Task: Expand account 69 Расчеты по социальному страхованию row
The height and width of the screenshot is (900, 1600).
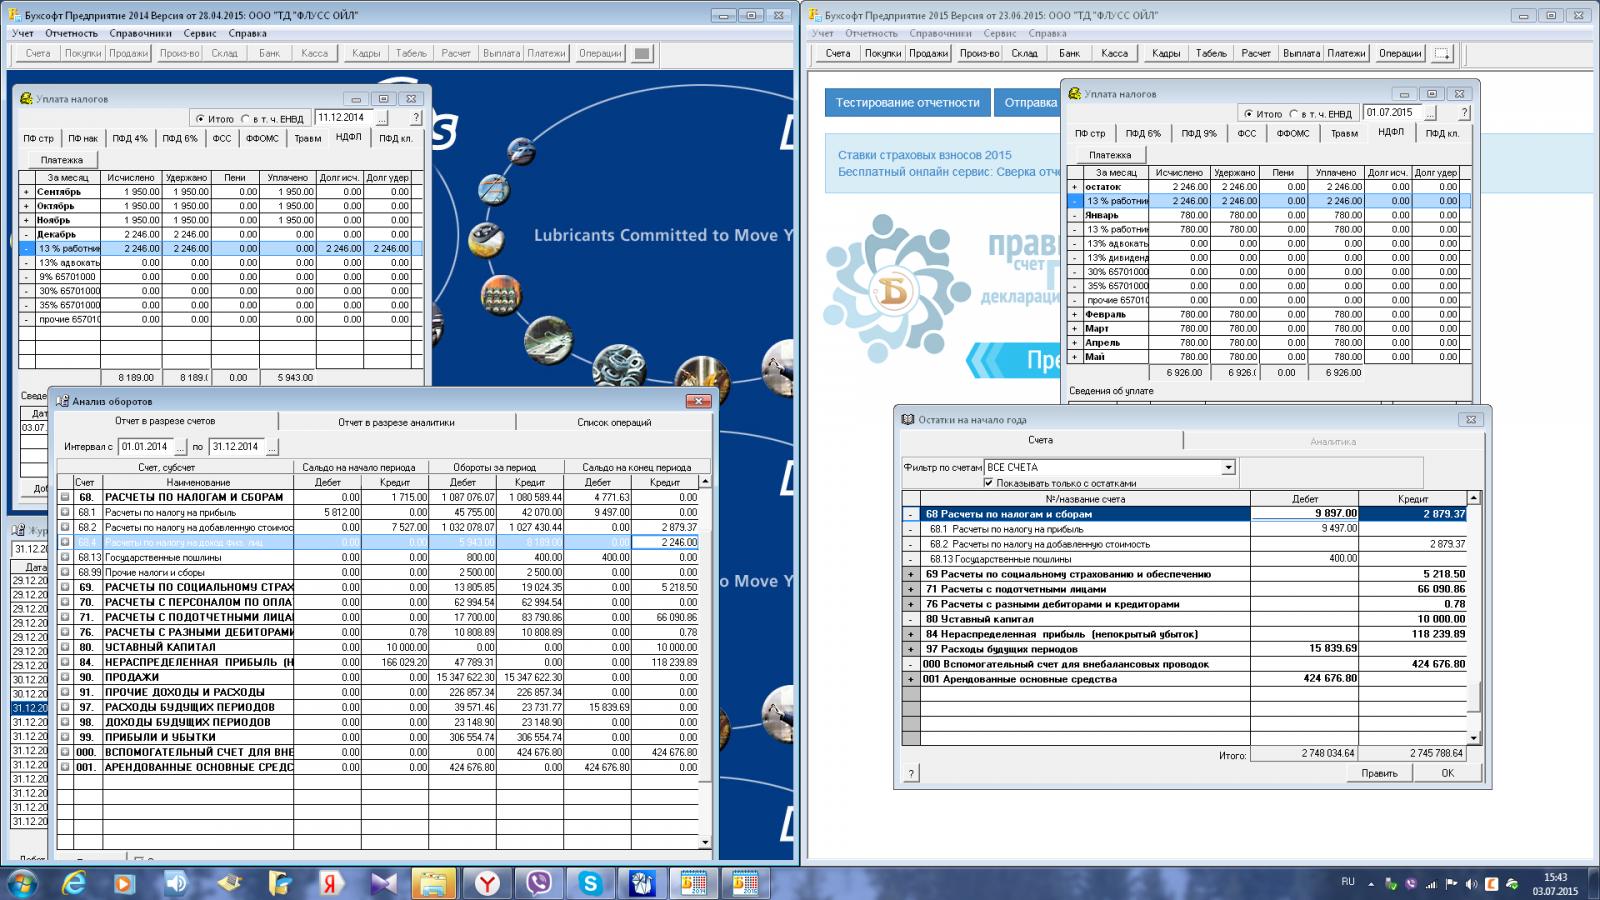Action: (x=910, y=575)
